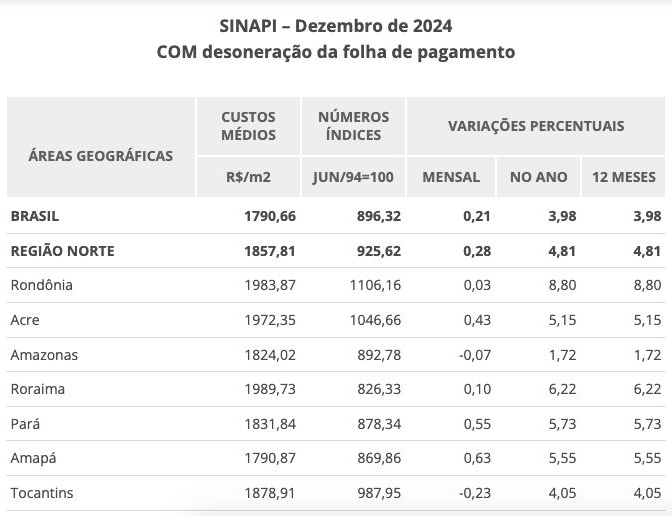Select the Acre row label
Image resolution: width=672 pixels, height=516 pixels.
click(x=25, y=320)
